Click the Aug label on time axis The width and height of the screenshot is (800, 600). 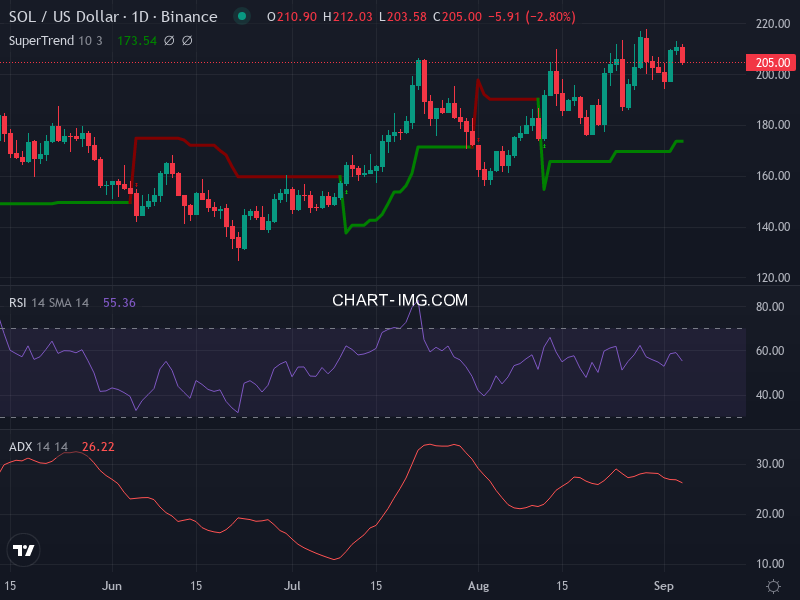coord(479,585)
